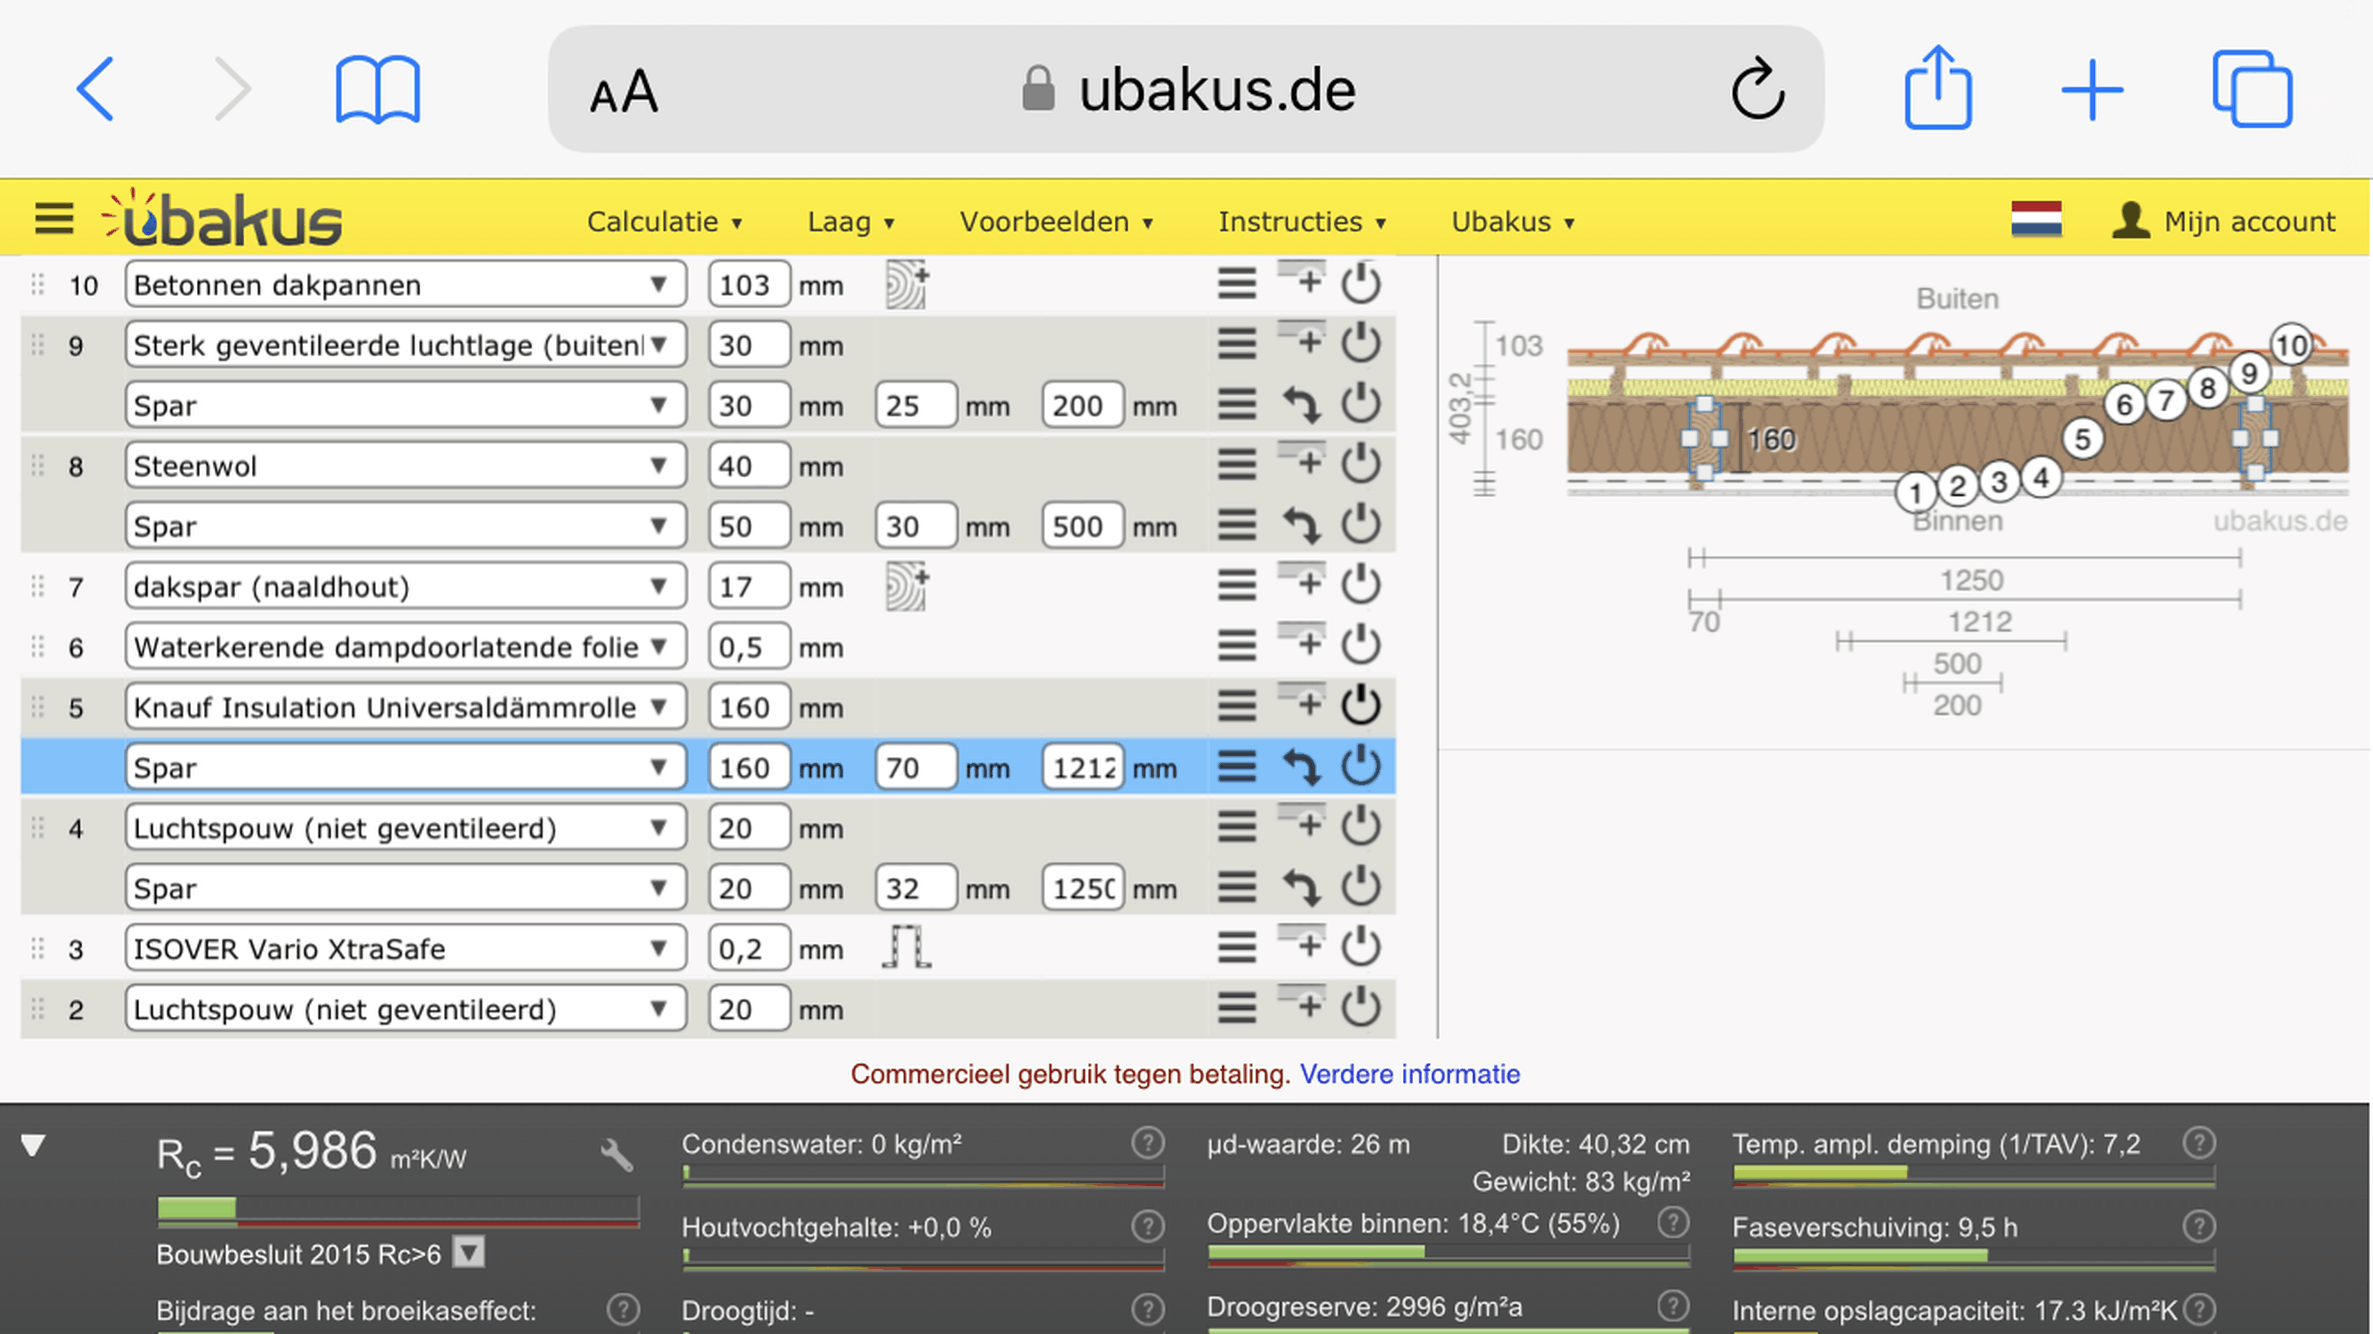Edit Steenwol thickness 40 mm field
The height and width of the screenshot is (1334, 2373).
[748, 465]
